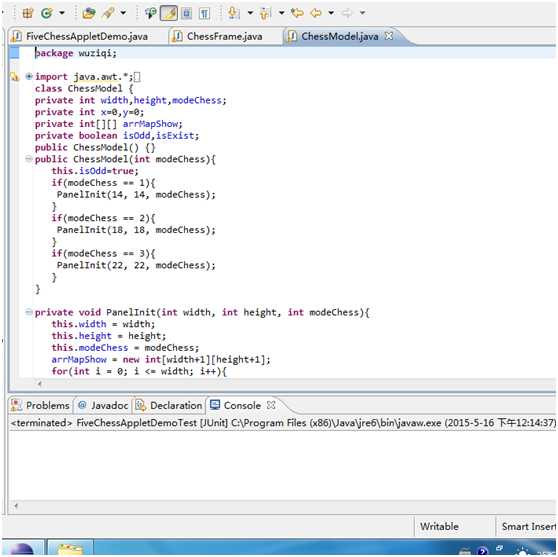Click the 'PanelInit(22, 22, modeChess);' call
558x557 pixels.
136,265
